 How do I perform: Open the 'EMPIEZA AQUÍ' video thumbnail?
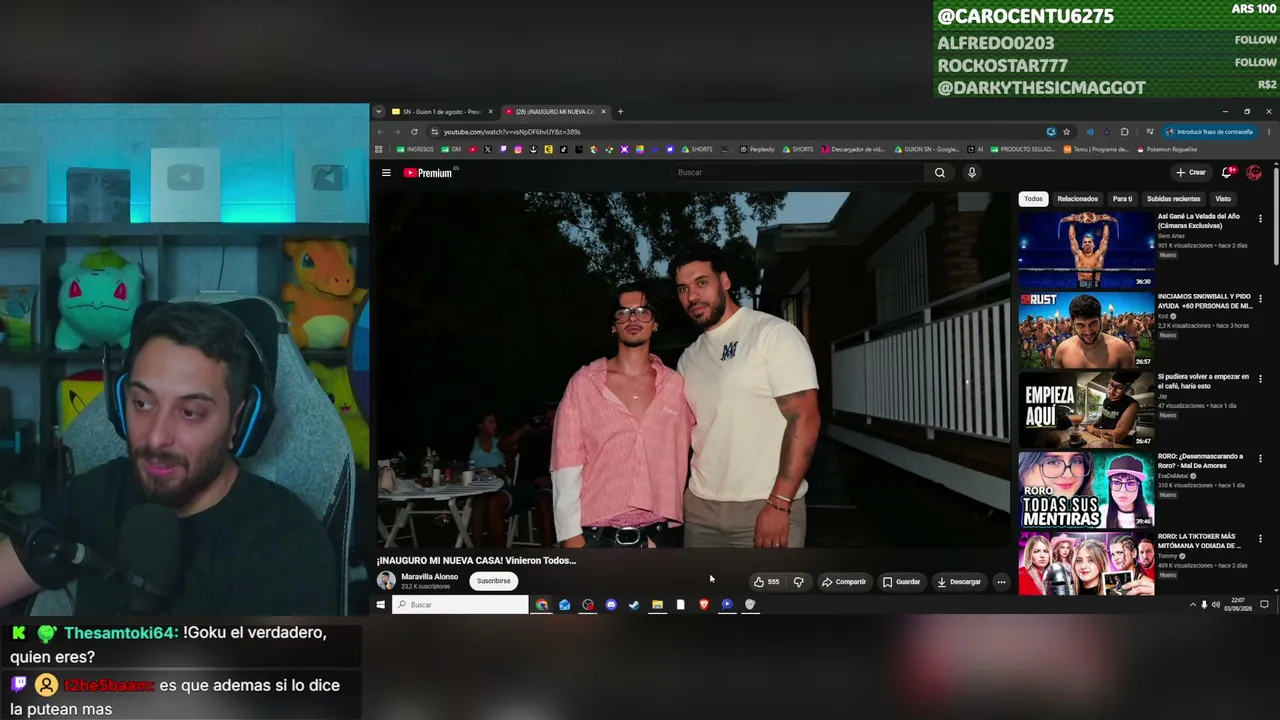(1086, 410)
